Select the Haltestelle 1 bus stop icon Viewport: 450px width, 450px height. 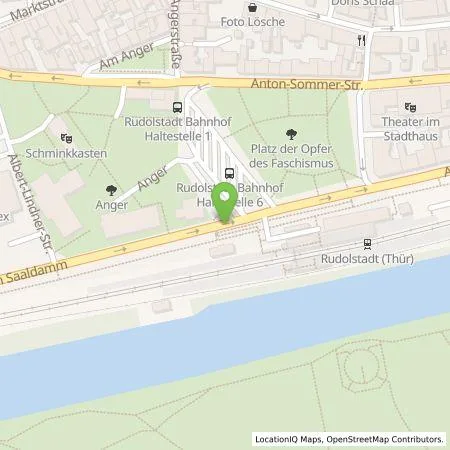[x=178, y=107]
